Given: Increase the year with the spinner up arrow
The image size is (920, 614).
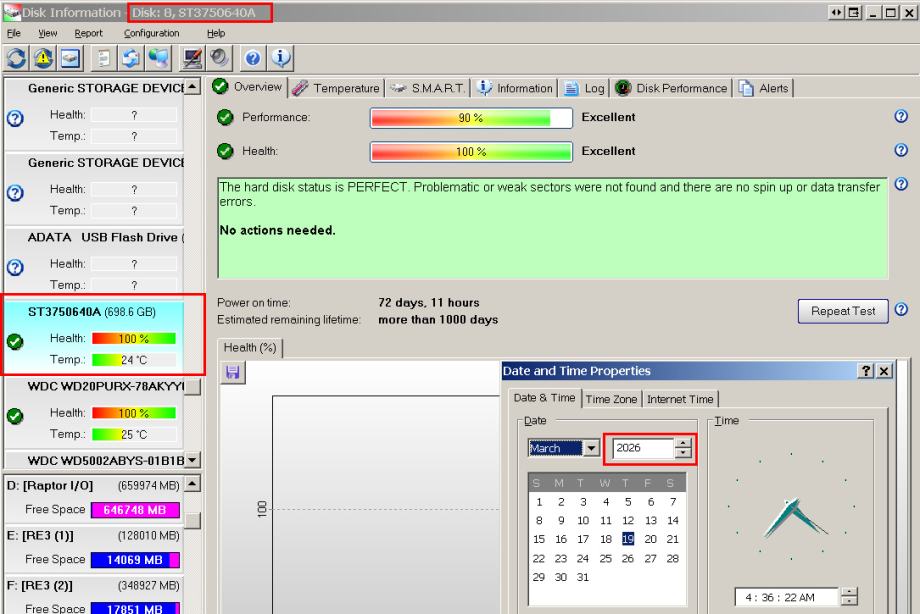Looking at the screenshot, I should pos(683,444).
